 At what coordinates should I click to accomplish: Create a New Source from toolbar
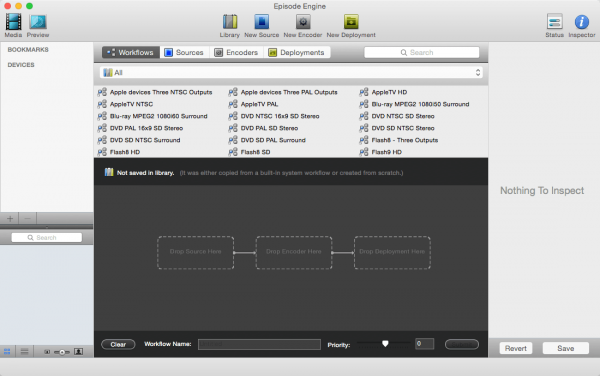tap(261, 22)
